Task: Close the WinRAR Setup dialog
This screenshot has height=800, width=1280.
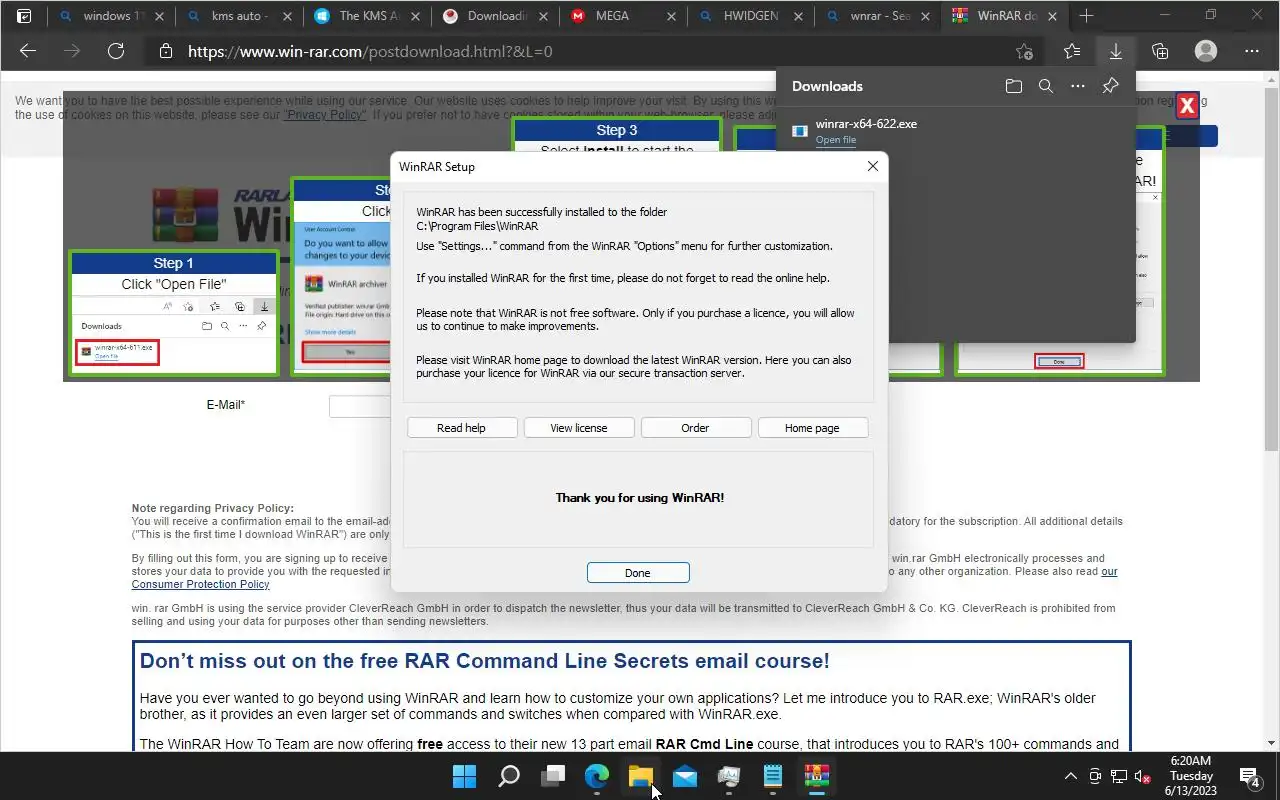Action: click(x=872, y=166)
